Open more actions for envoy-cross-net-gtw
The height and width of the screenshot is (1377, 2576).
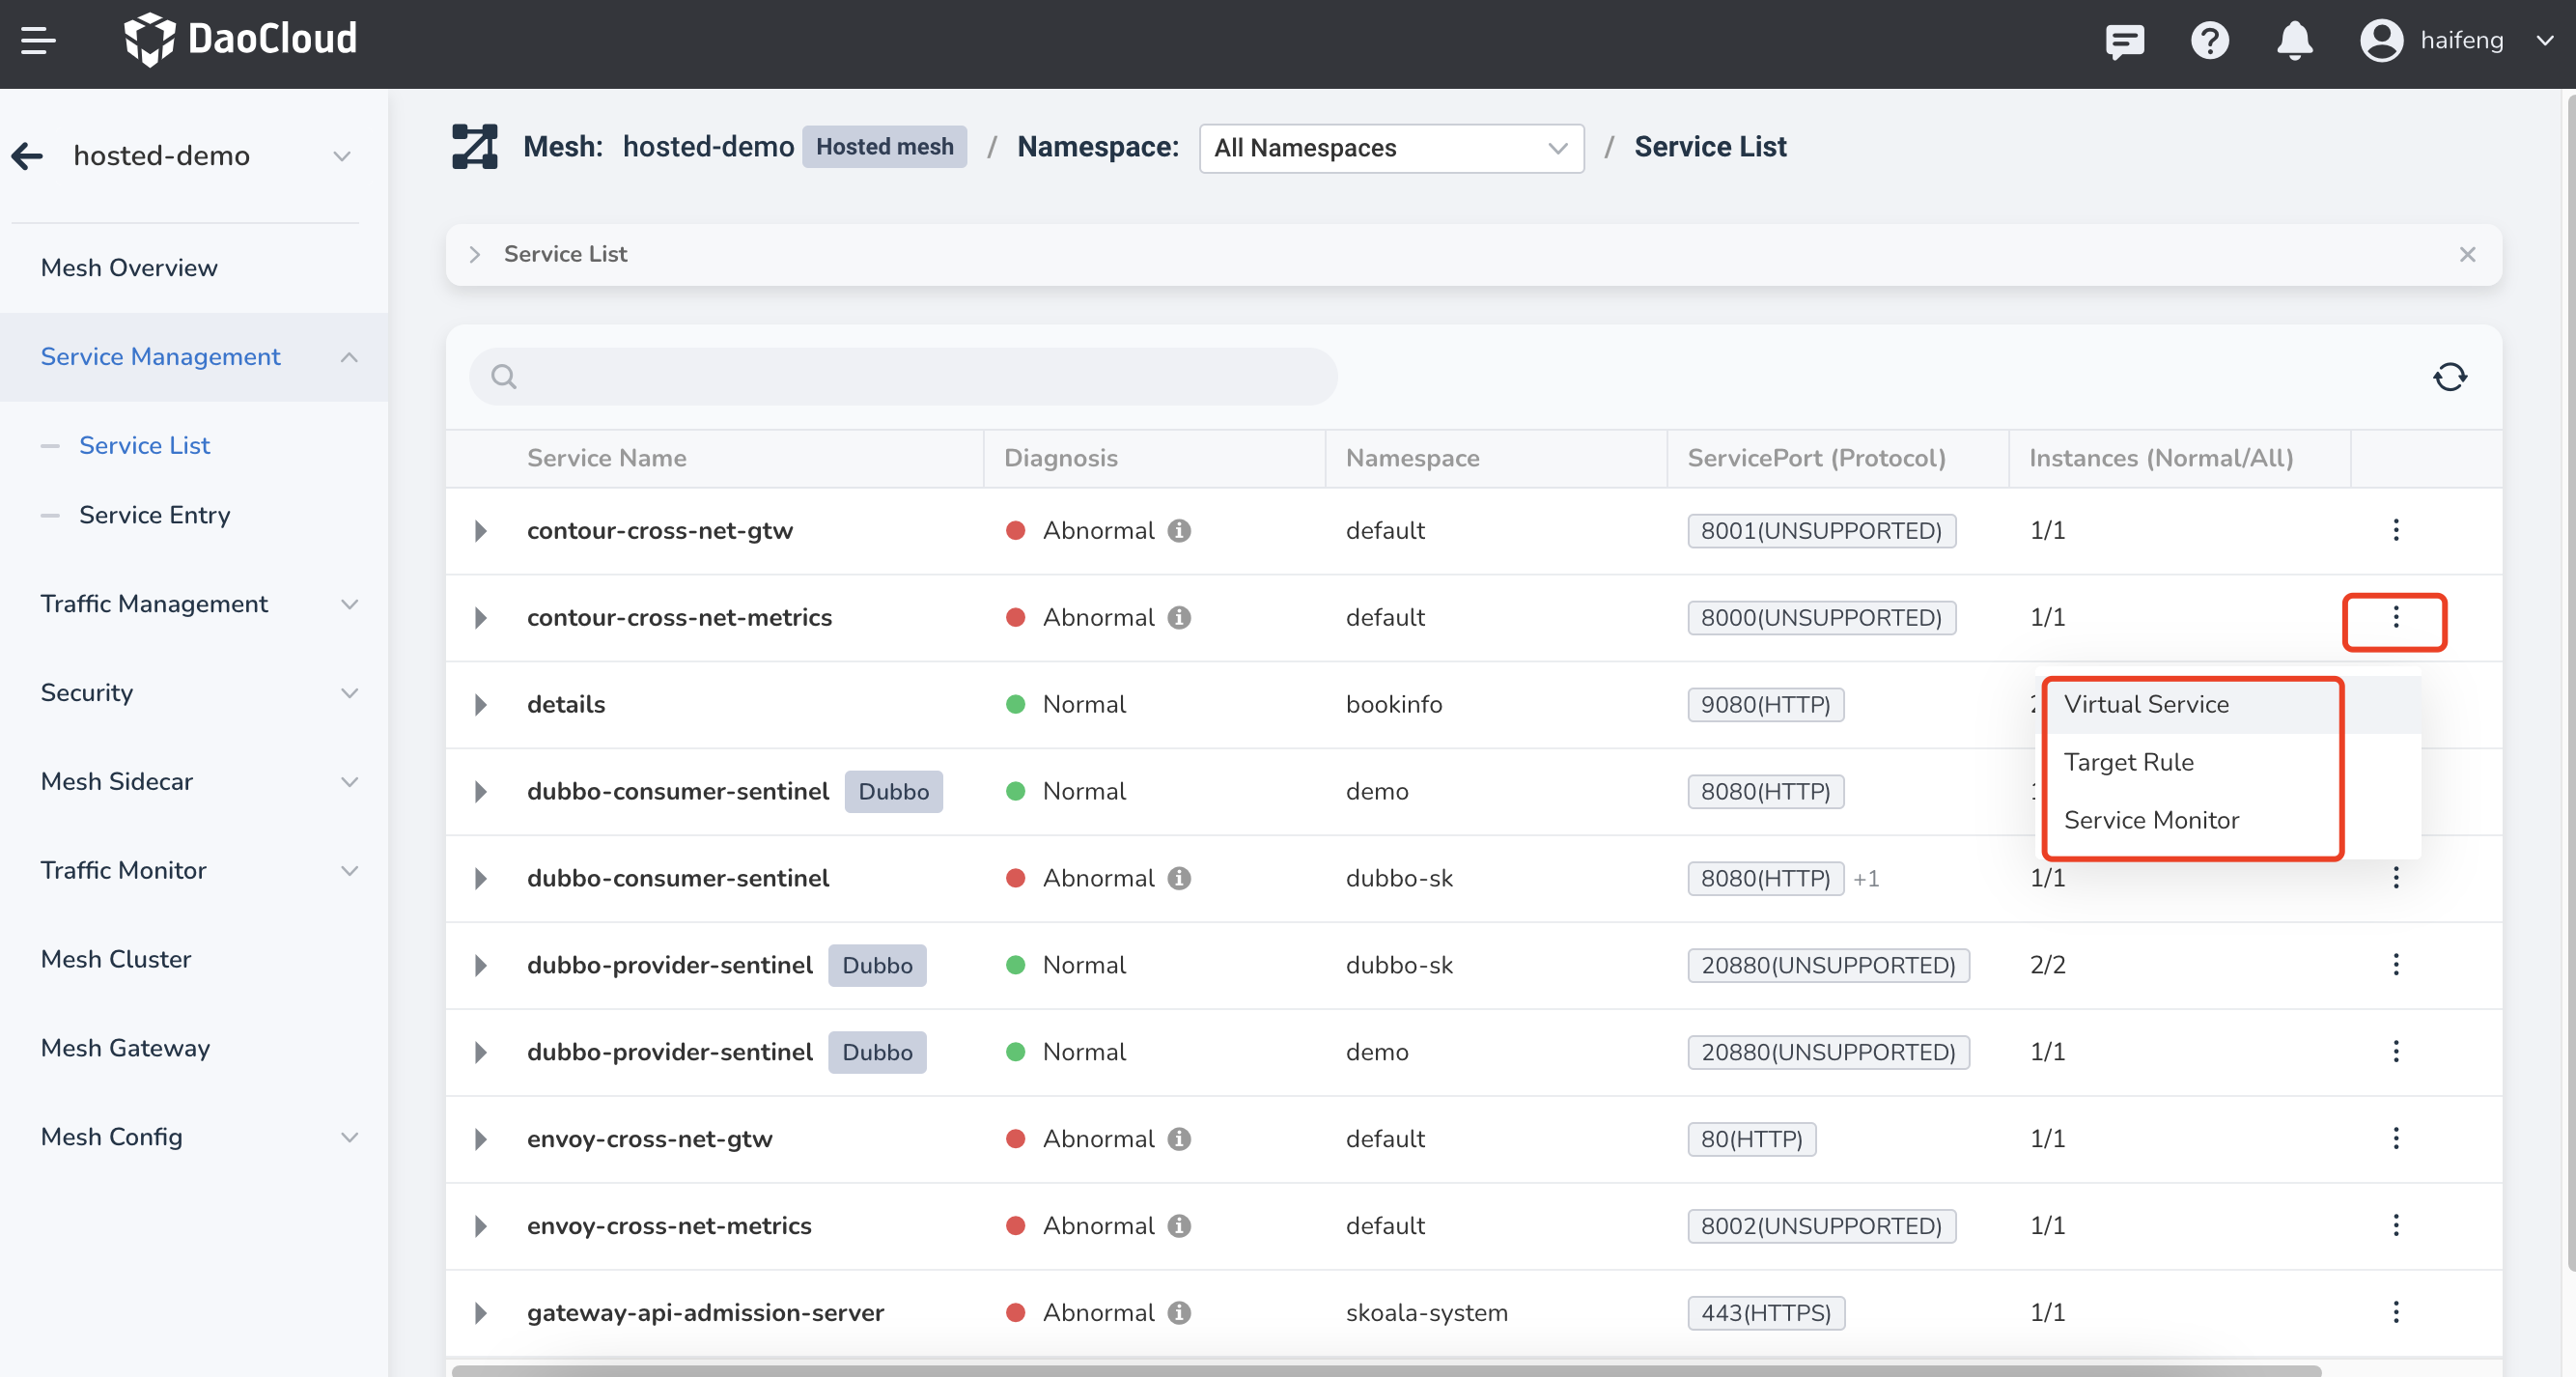pos(2395,1139)
